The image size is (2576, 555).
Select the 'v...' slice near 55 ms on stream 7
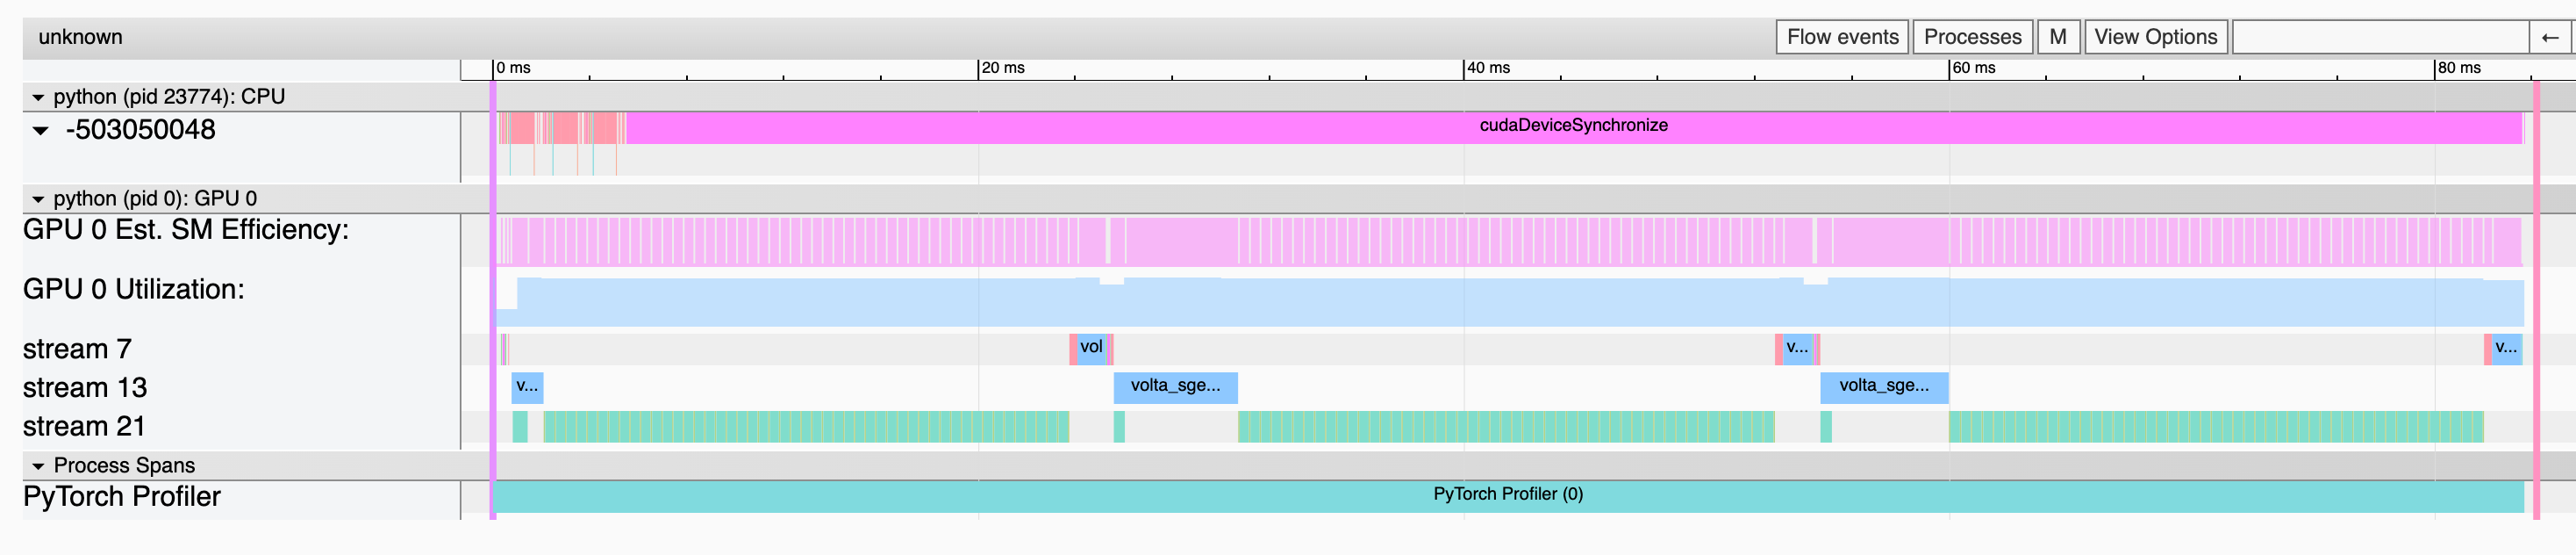tap(1797, 349)
